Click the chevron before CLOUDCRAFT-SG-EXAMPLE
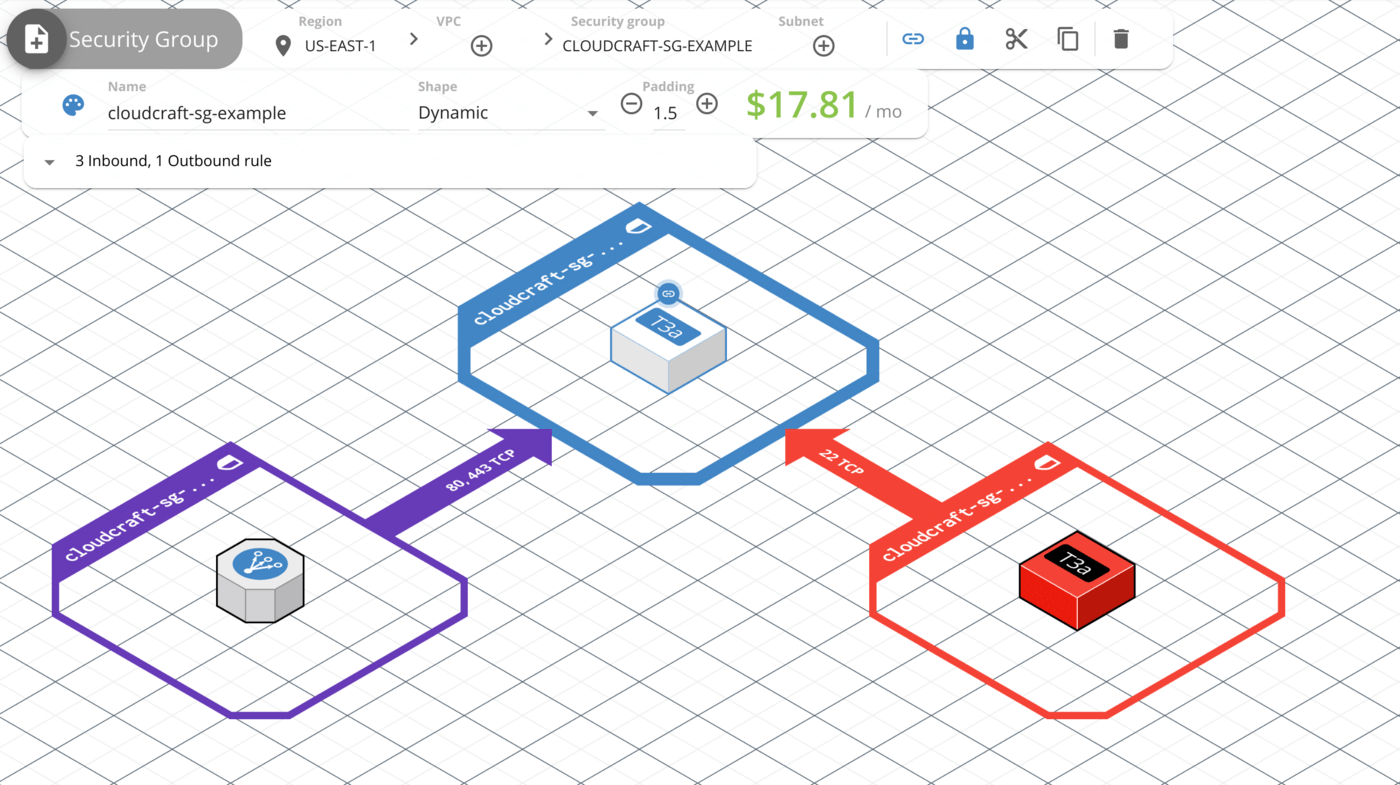This screenshot has height=785, width=1400. click(547, 39)
